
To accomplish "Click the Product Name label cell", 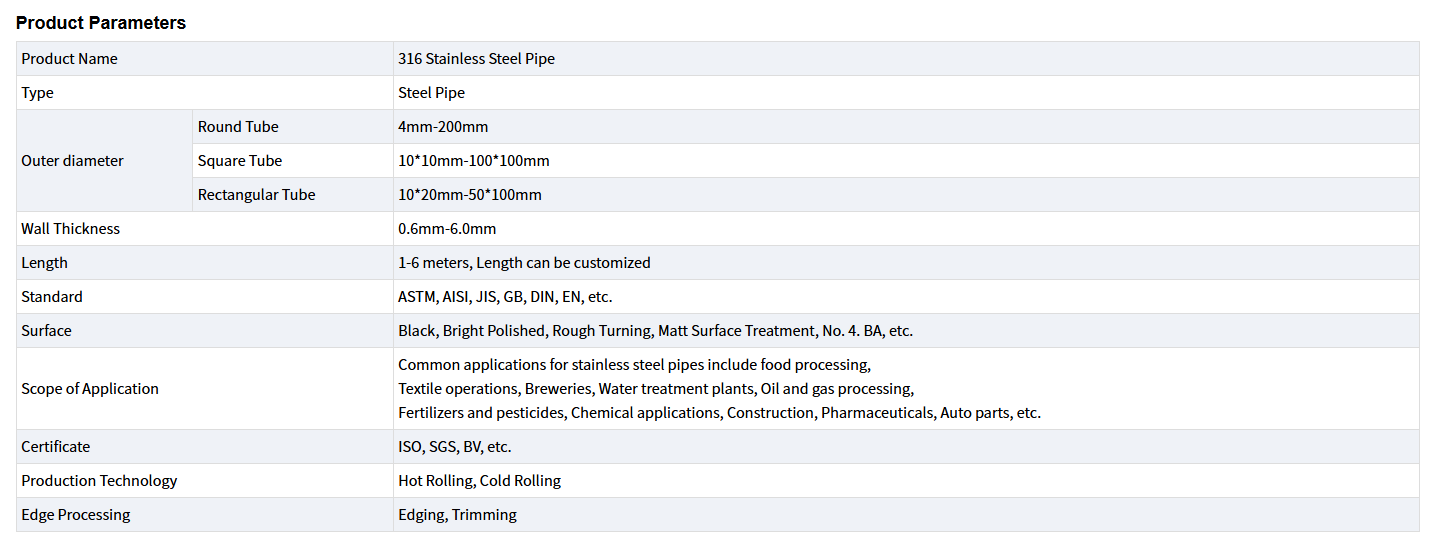I will (69, 59).
